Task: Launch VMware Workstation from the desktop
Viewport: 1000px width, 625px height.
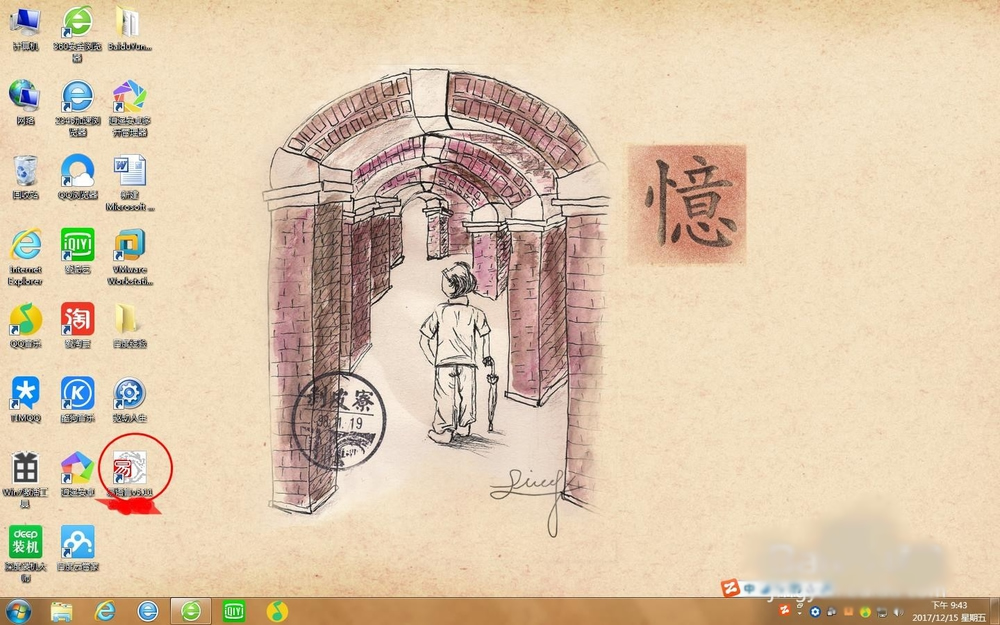Action: [x=130, y=245]
